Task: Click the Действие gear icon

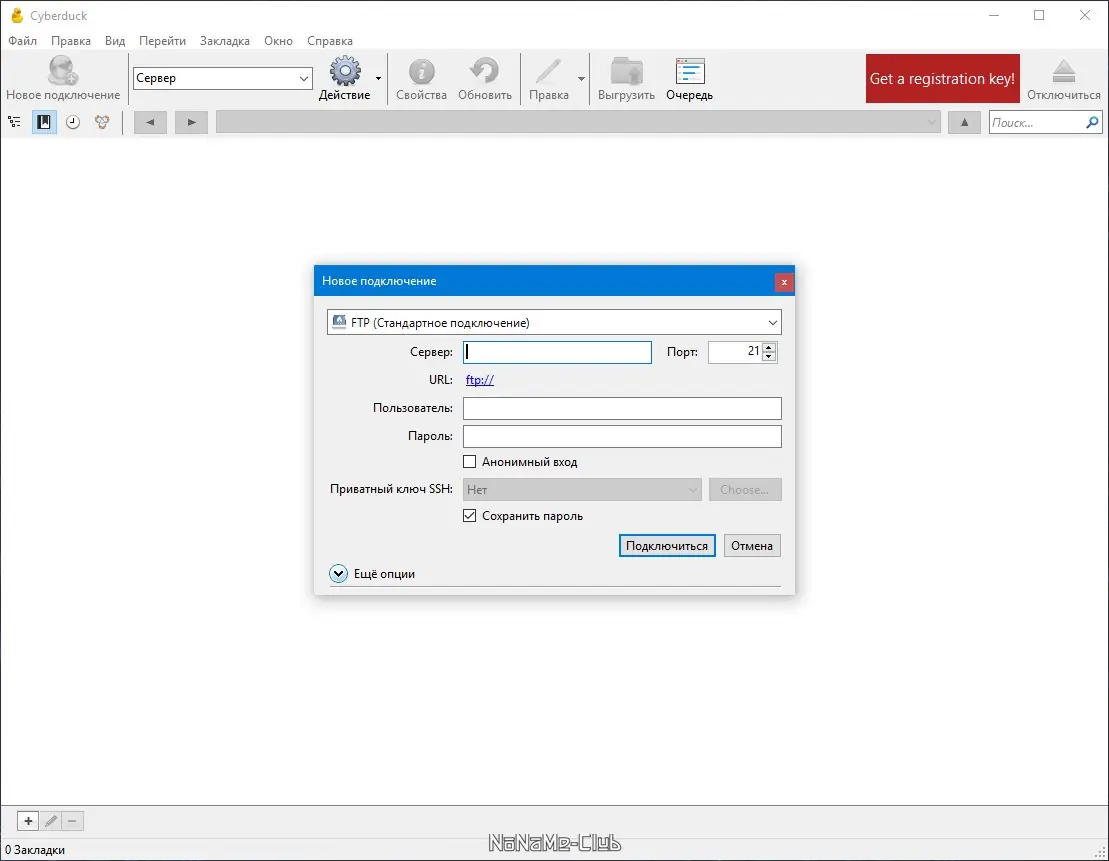Action: point(344,71)
